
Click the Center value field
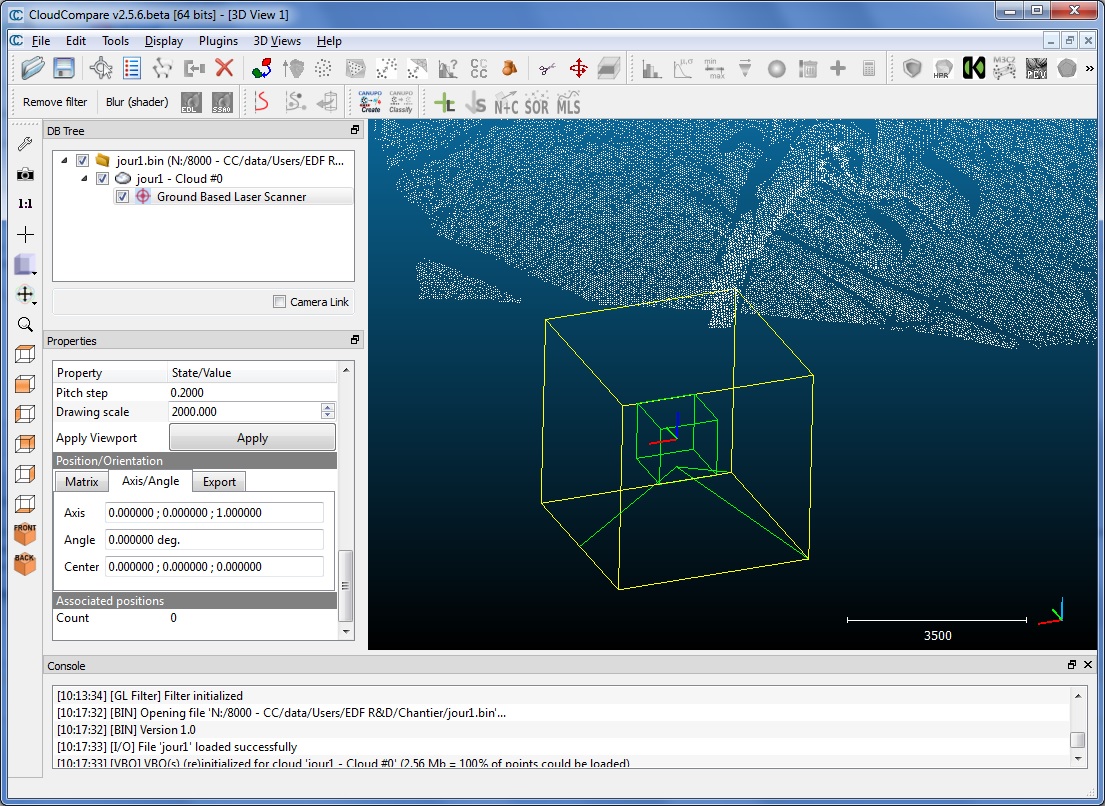pos(214,567)
